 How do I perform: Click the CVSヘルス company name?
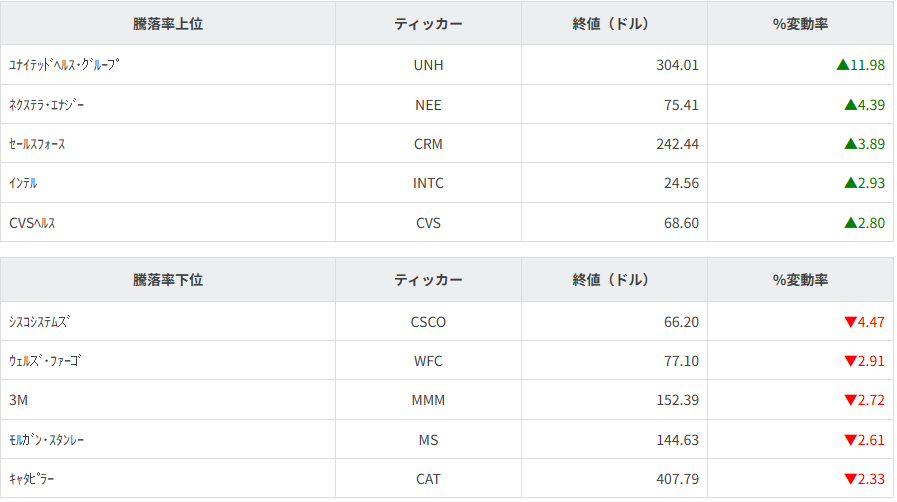[32, 223]
